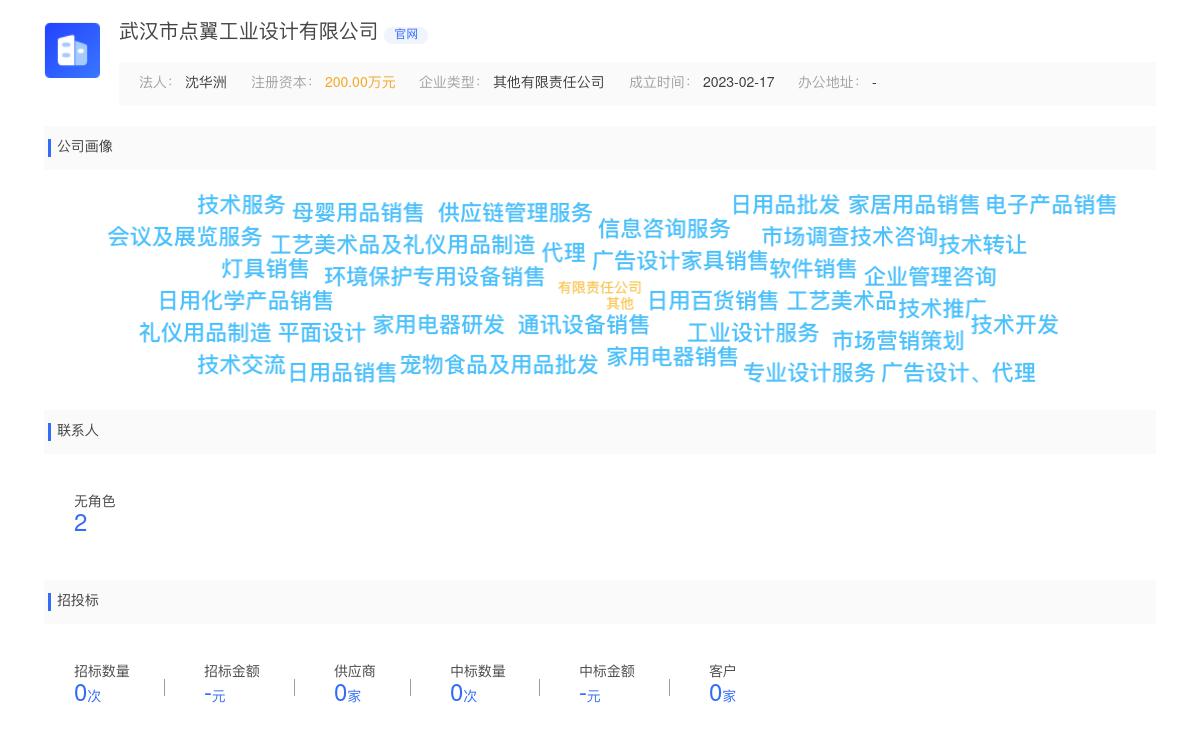Select word cloud tag 技术推广
The height and width of the screenshot is (752, 1200).
[942, 309]
